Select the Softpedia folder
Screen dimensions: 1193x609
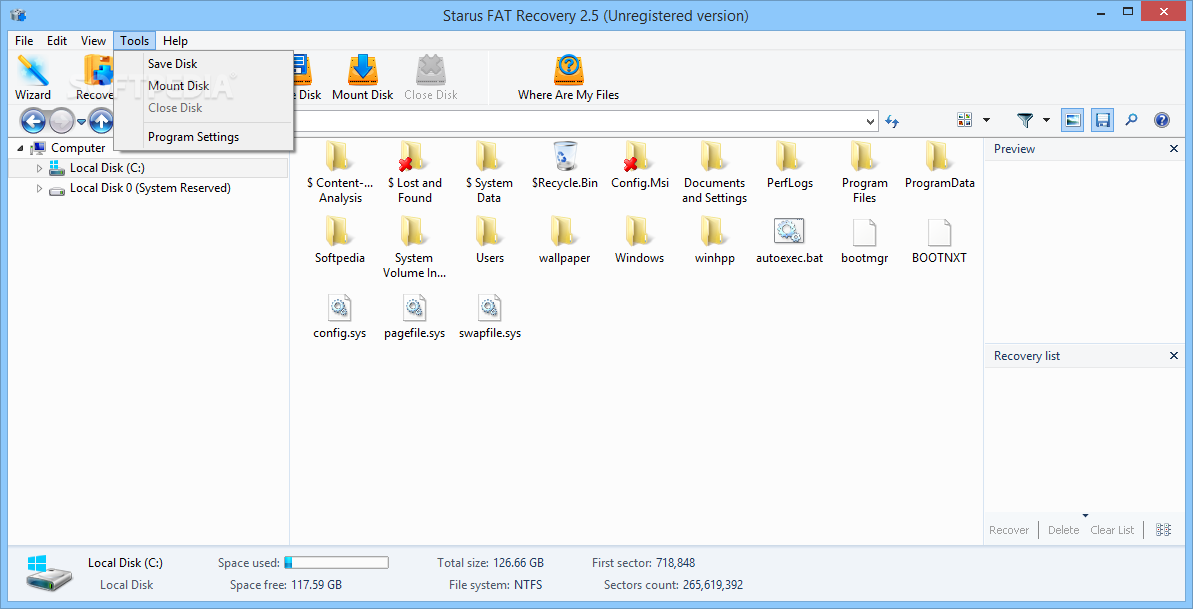coord(339,241)
